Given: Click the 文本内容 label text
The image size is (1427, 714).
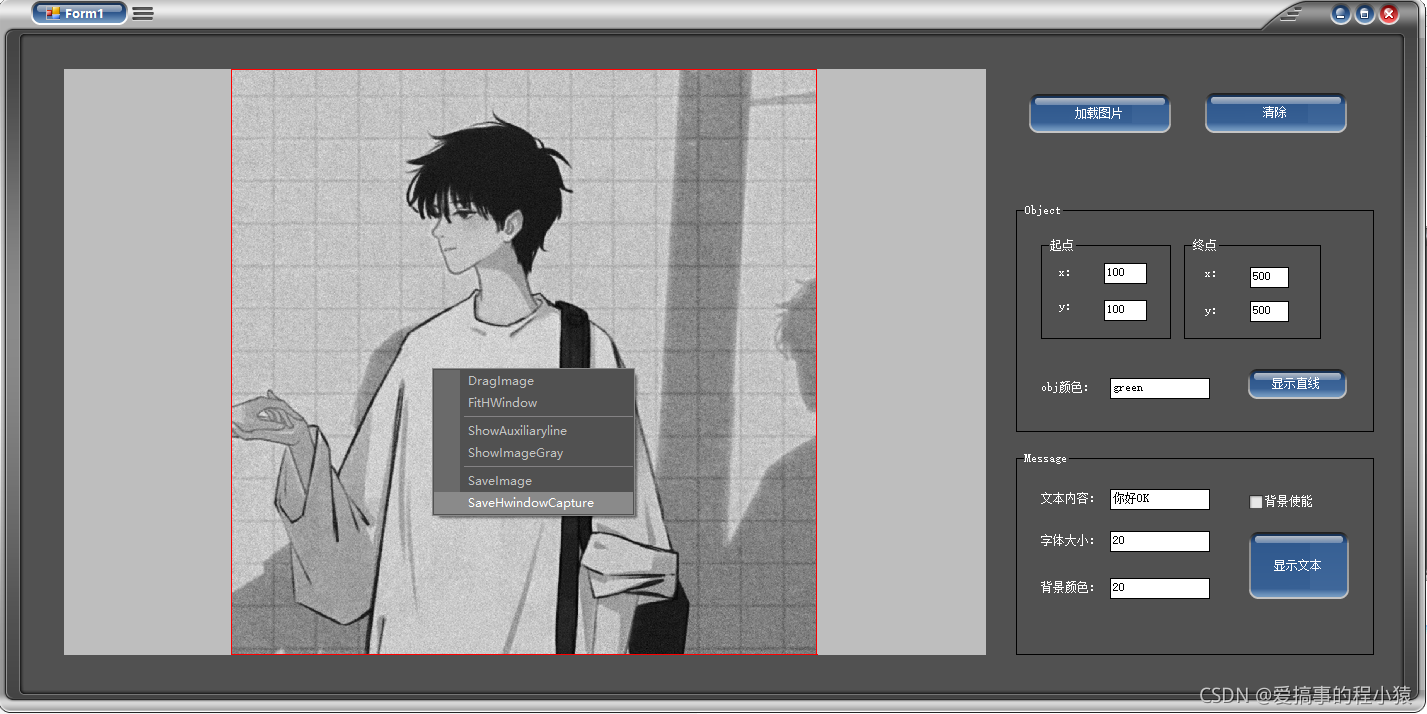Looking at the screenshot, I should [1067, 498].
